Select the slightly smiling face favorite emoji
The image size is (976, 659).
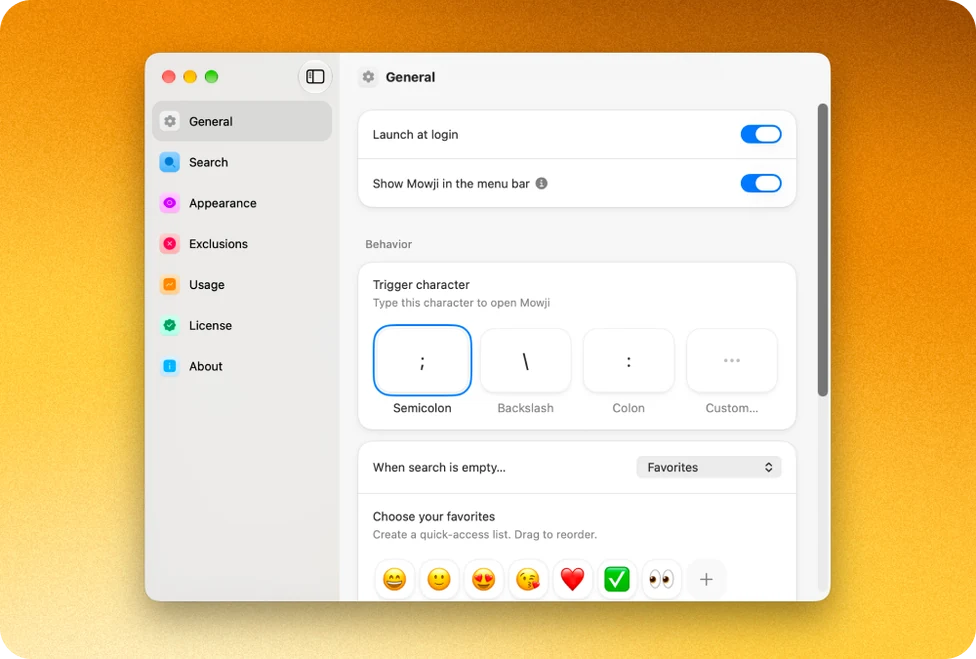[439, 579]
